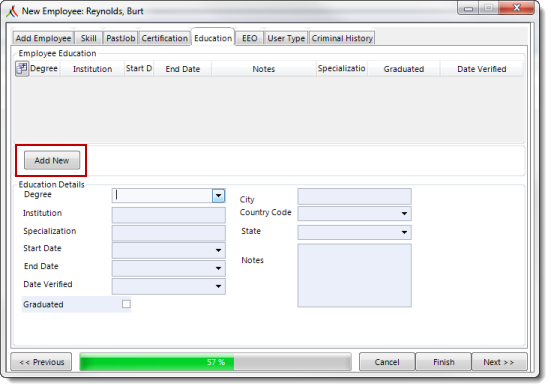
Task: Click the application logo in title bar
Action: click(x=12, y=11)
